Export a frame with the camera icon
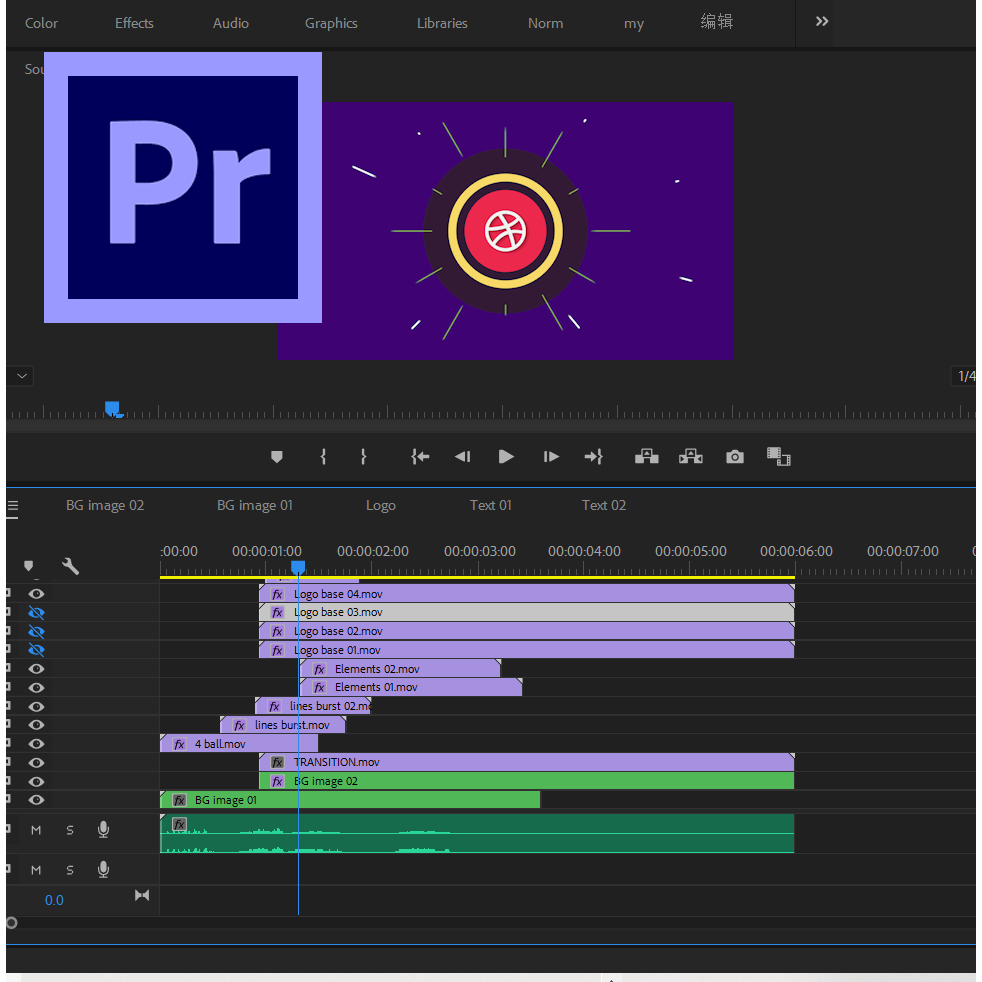 pyautogui.click(x=735, y=457)
